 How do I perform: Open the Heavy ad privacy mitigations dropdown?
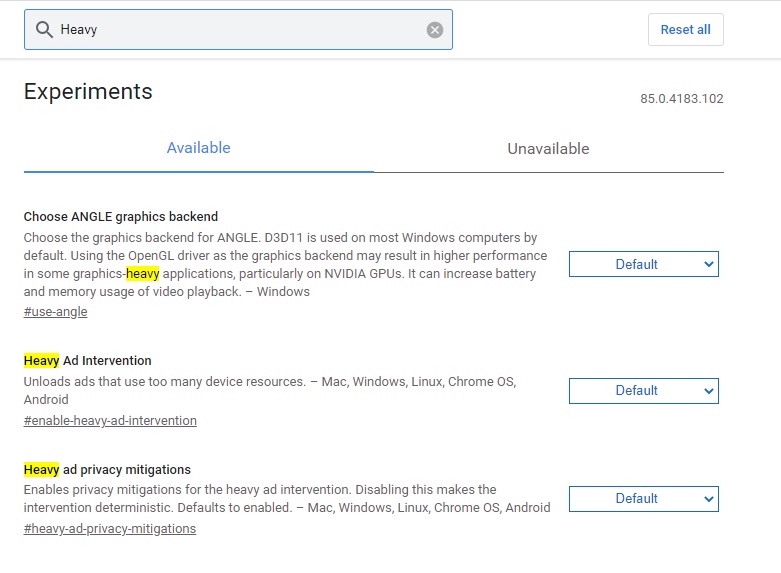pyautogui.click(x=643, y=498)
